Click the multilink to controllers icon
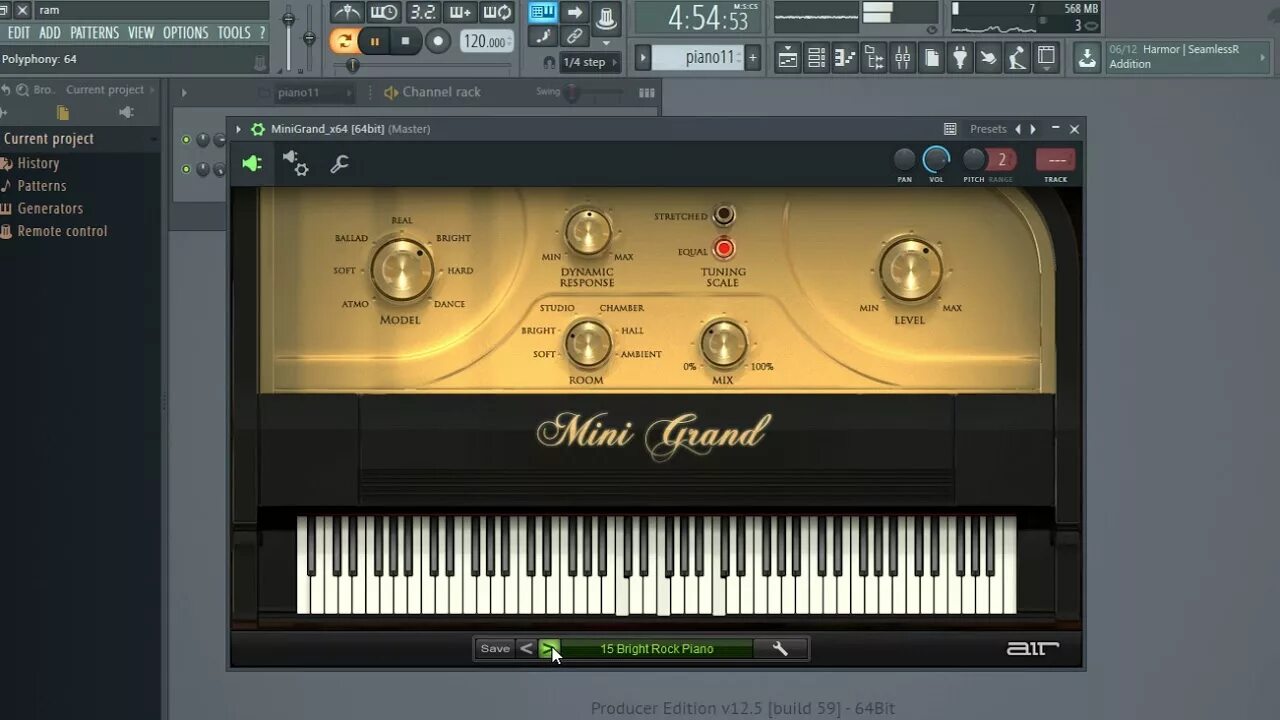Image resolution: width=1280 pixels, height=720 pixels. tap(574, 37)
